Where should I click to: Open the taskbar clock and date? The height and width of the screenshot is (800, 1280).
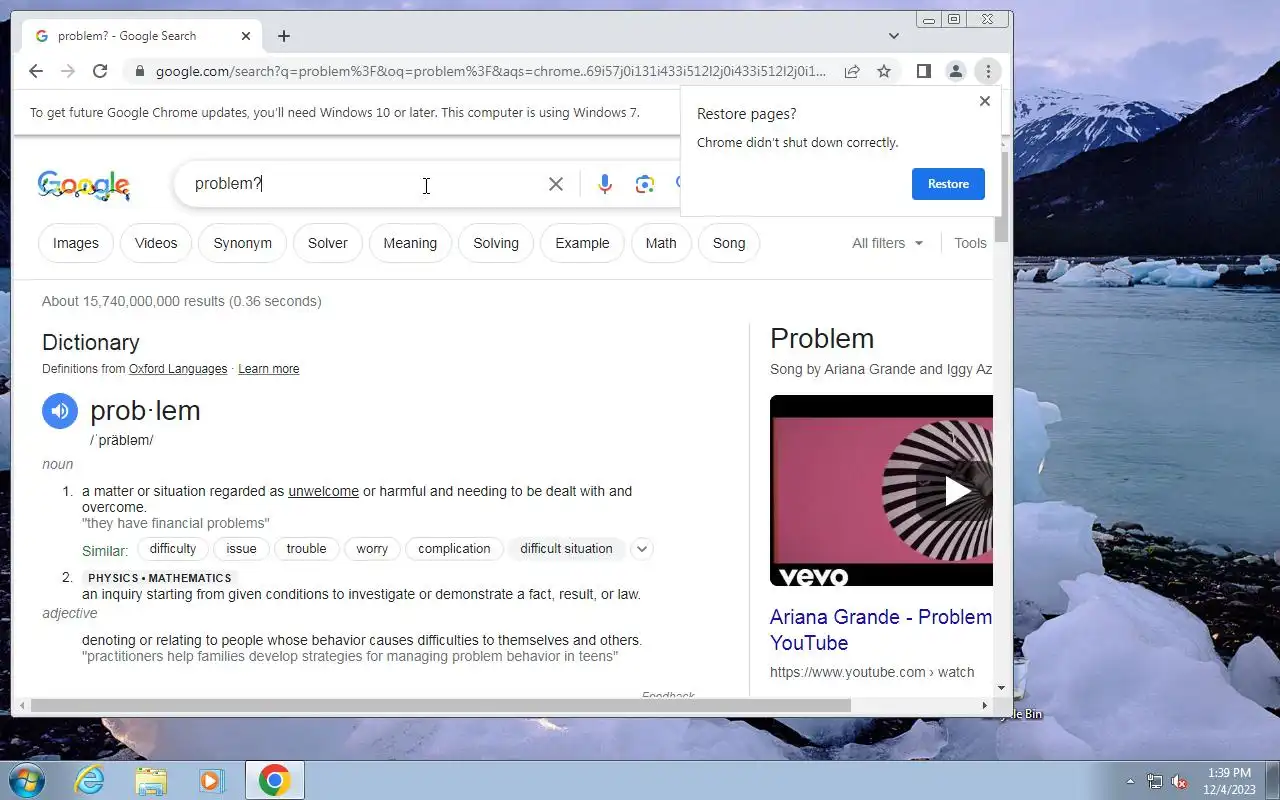coord(1230,781)
